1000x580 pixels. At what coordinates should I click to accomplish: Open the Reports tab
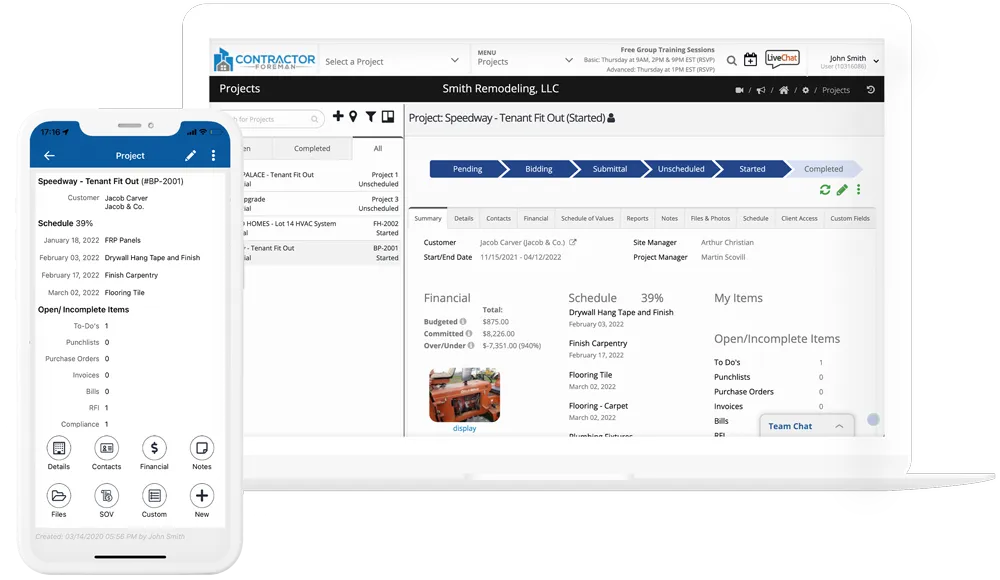637,218
